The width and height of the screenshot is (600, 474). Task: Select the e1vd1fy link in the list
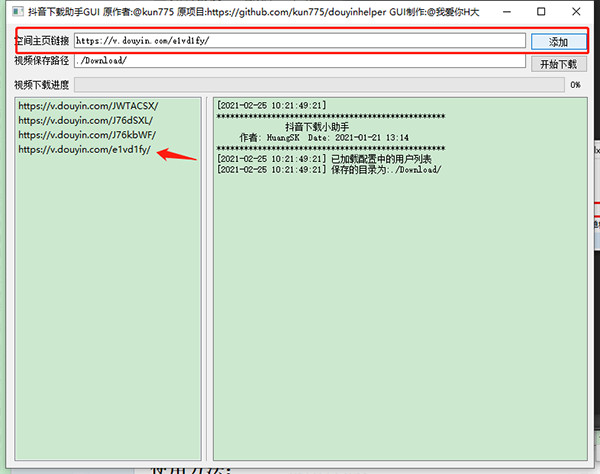(x=84, y=150)
